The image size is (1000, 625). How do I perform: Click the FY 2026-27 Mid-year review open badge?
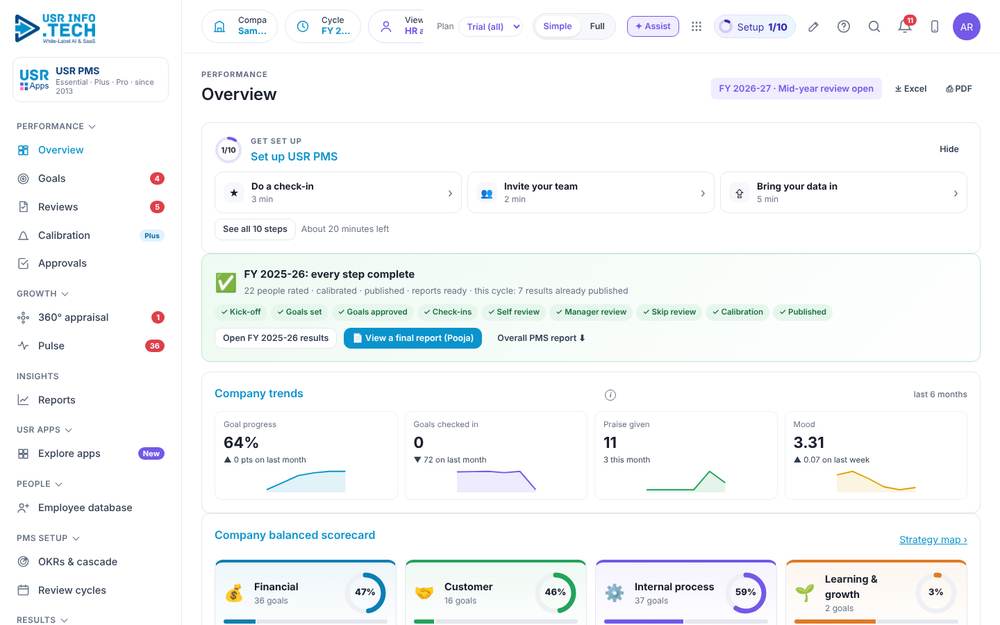[796, 89]
